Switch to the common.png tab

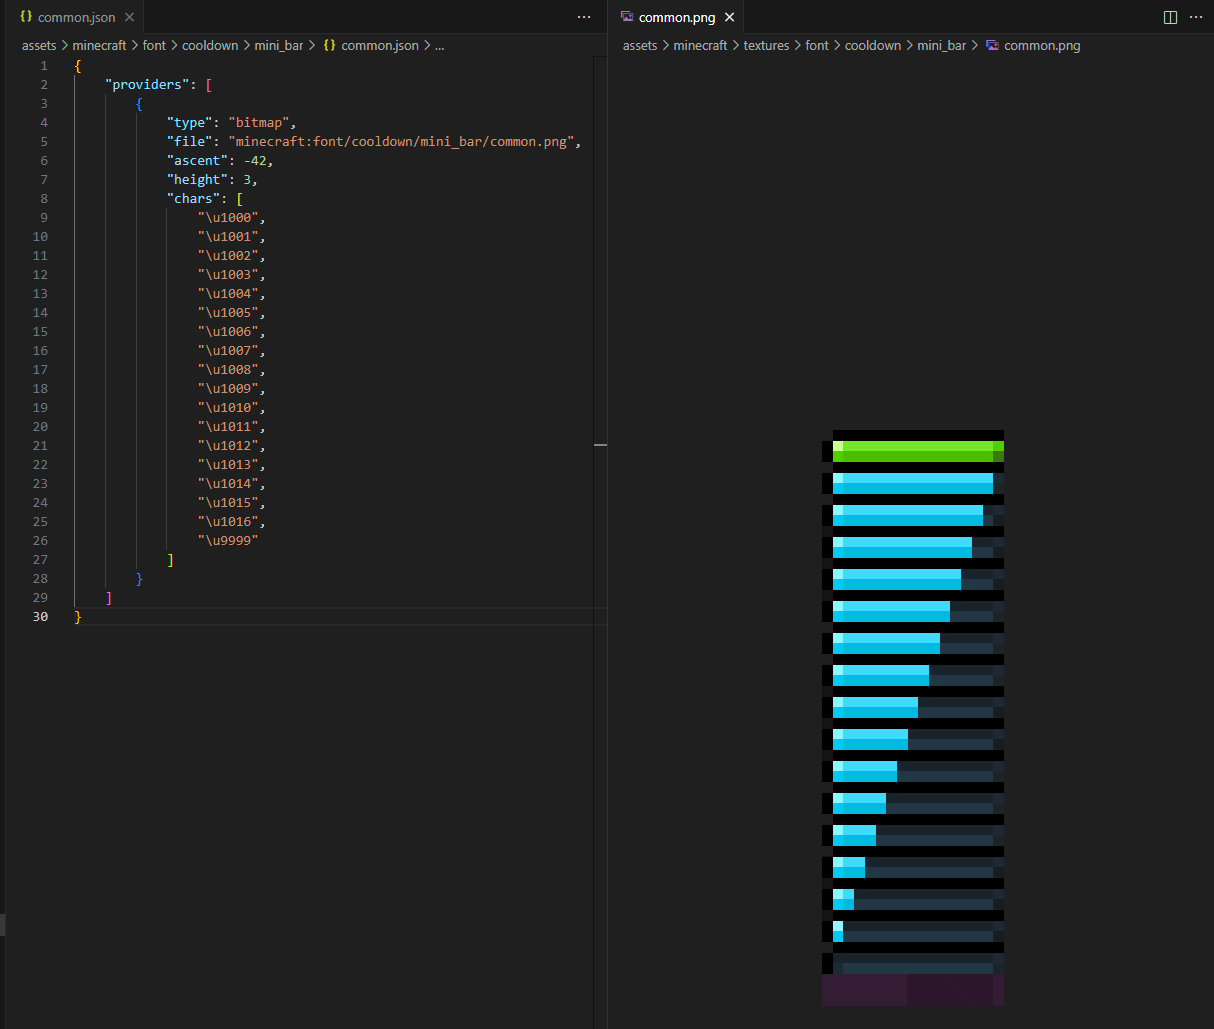pos(676,17)
